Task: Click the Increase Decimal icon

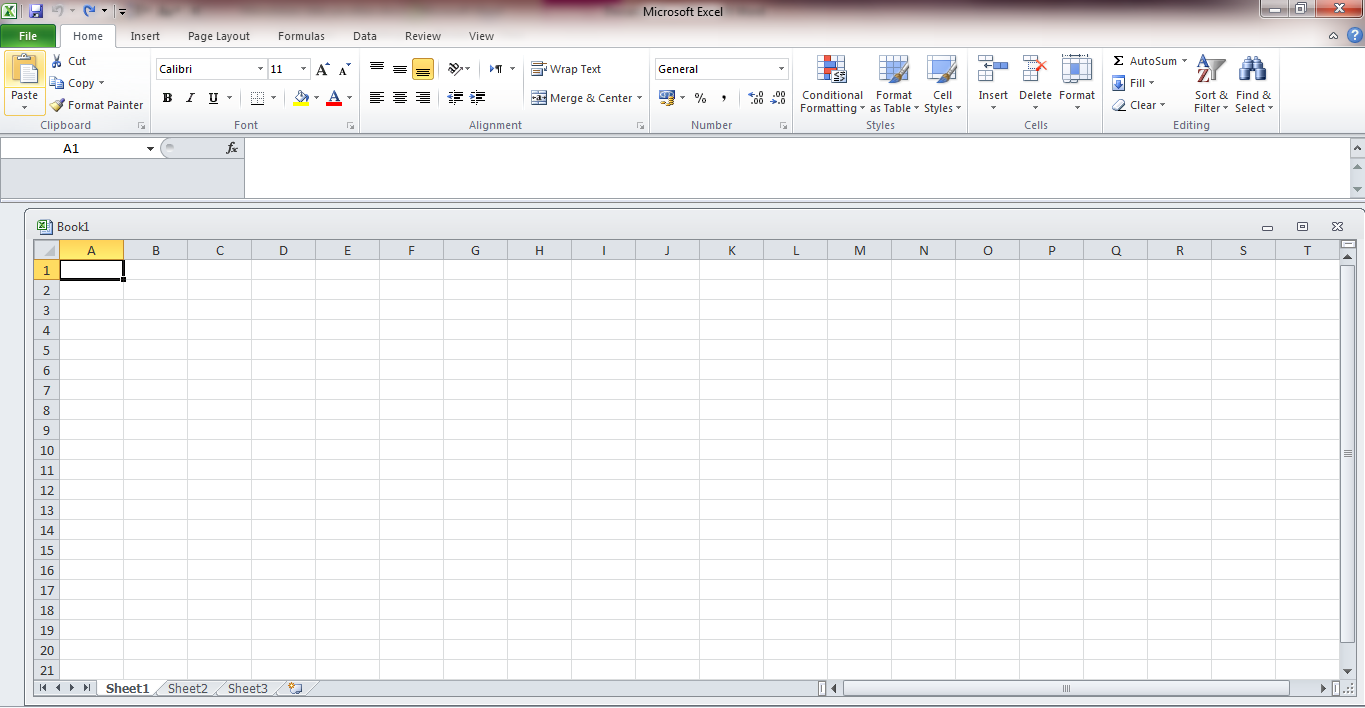Action: (755, 98)
